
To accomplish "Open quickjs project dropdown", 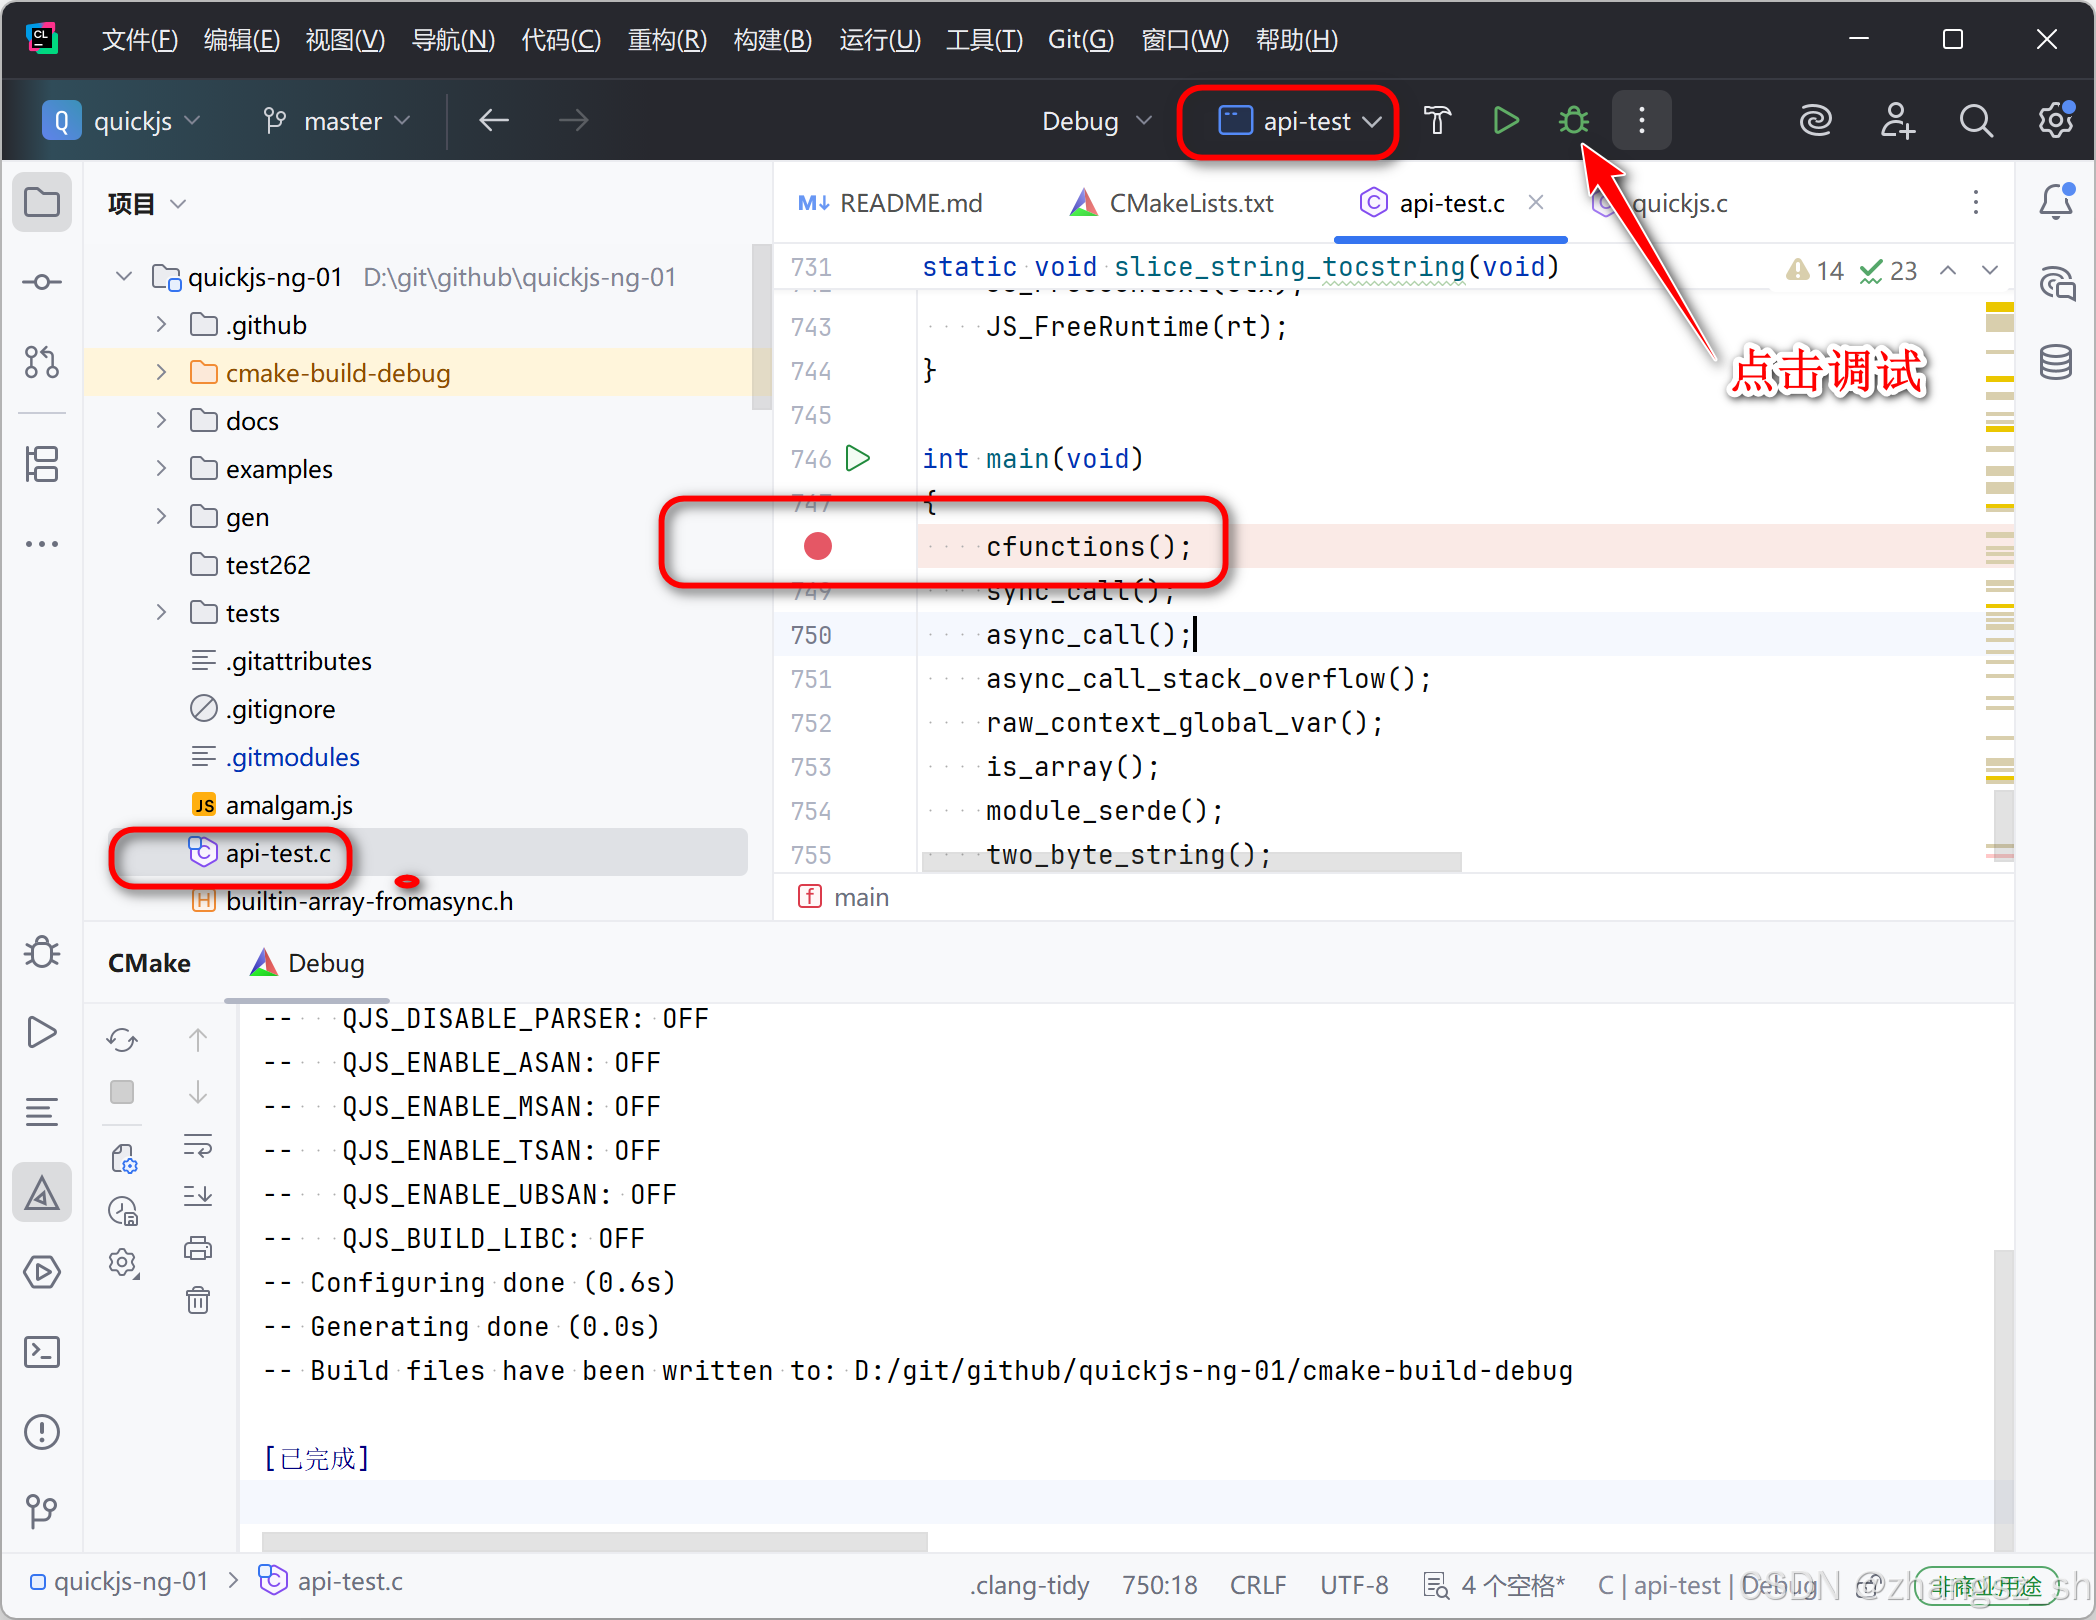I will (x=121, y=121).
